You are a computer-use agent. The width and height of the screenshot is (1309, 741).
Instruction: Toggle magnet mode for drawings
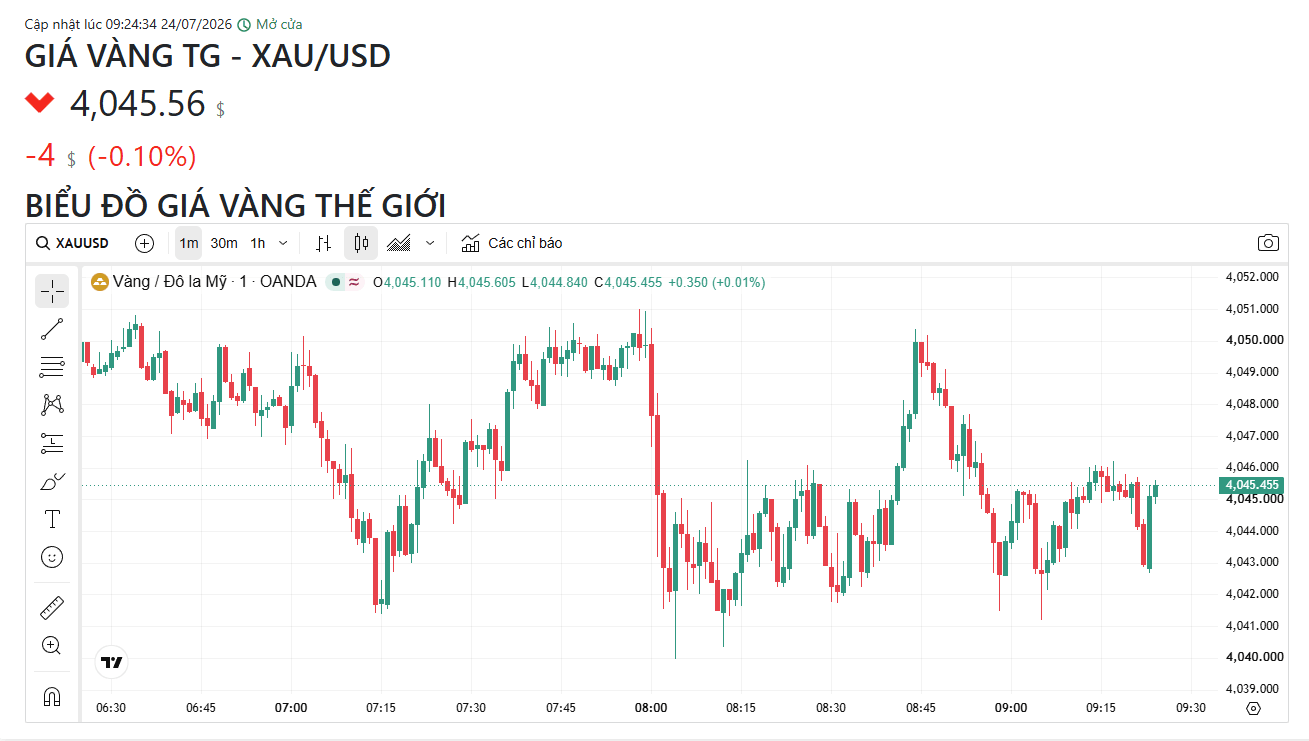(x=52, y=696)
